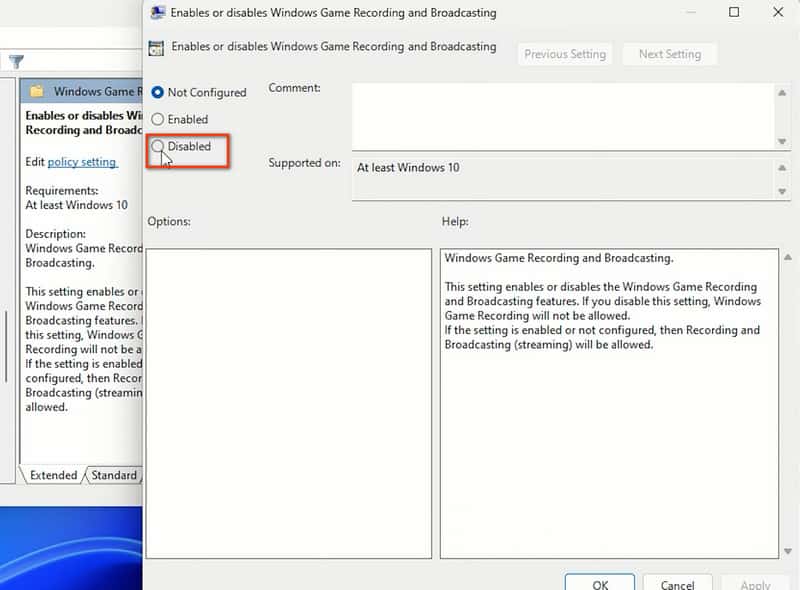The image size is (800, 590).
Task: Click the filter funnel icon
Action: tap(16, 62)
